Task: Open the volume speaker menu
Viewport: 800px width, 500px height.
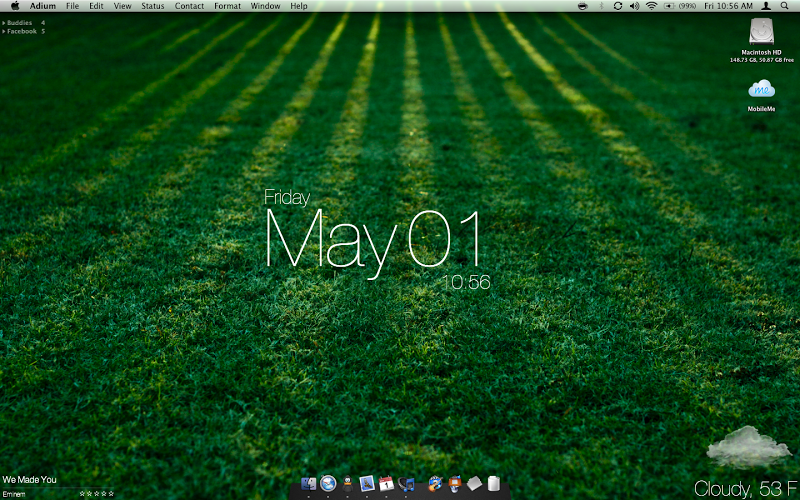Action: [634, 6]
